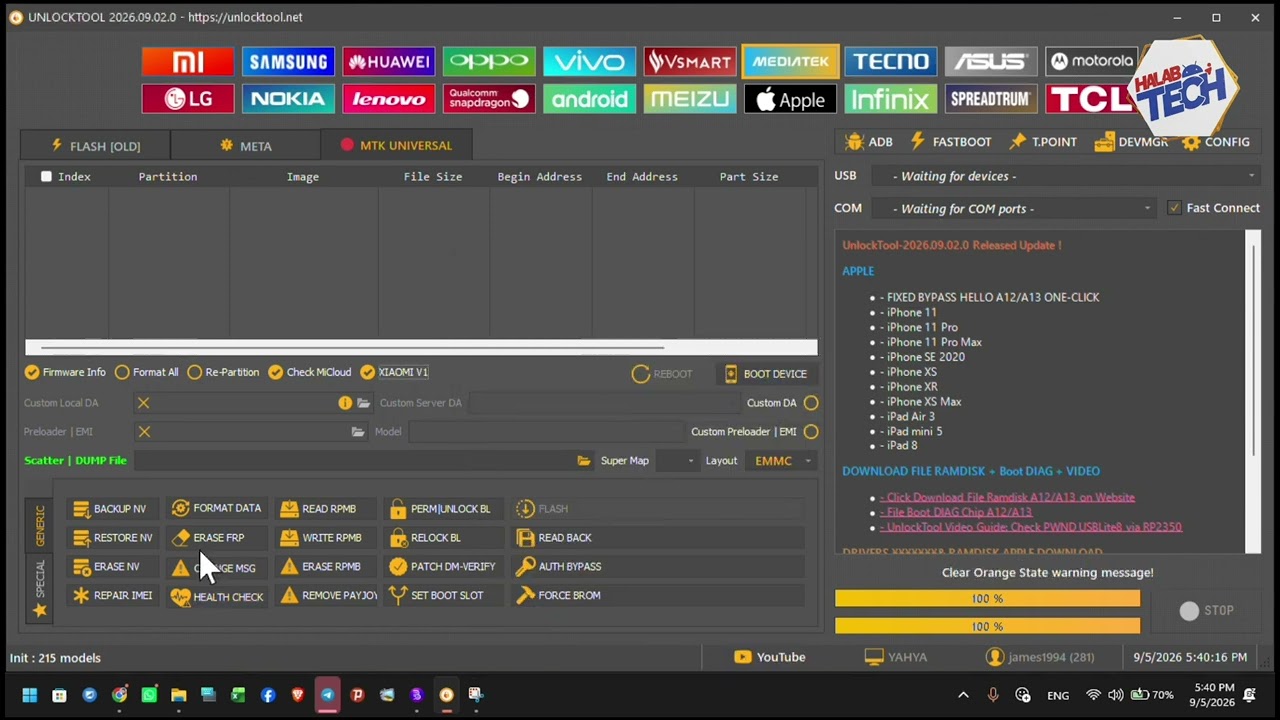This screenshot has height=720, width=1280.
Task: Switch to the FLASH [OLD] tab
Action: click(95, 146)
